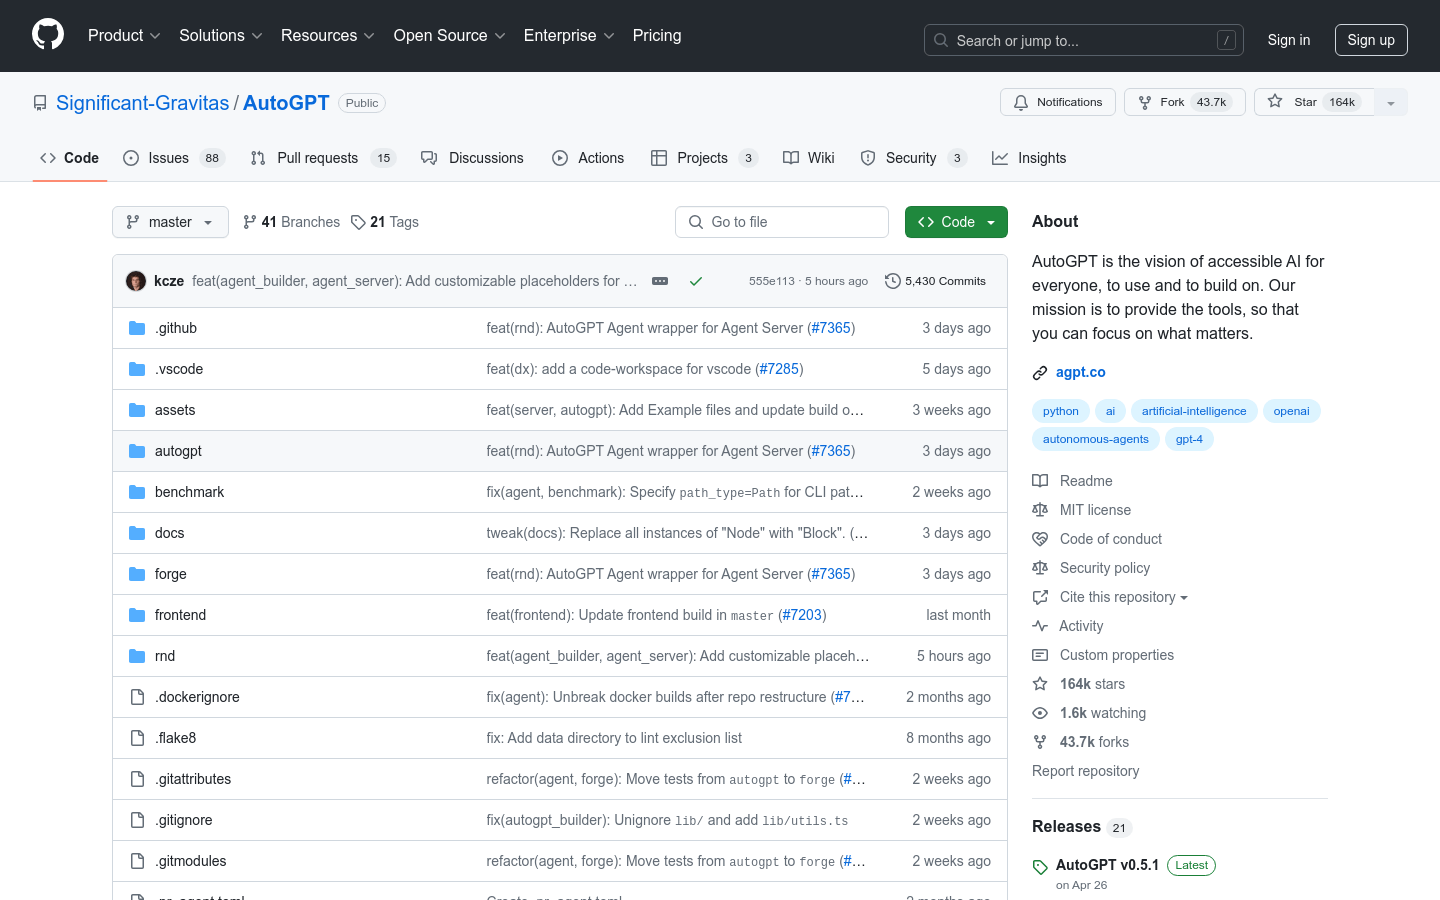Open the benchmark folder
Viewport: 1440px width, 900px height.
[x=189, y=492]
